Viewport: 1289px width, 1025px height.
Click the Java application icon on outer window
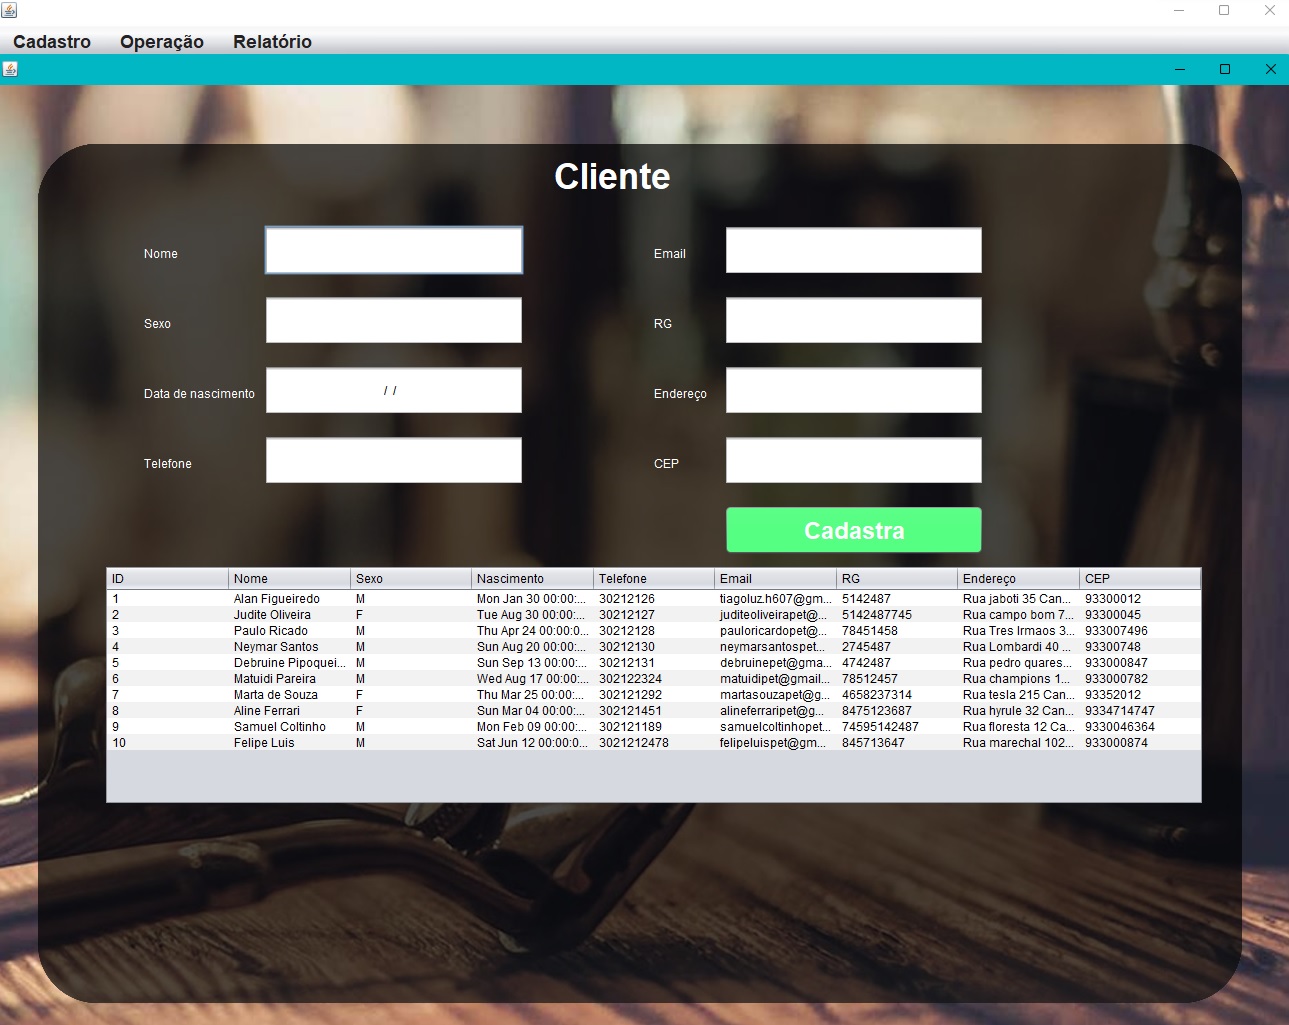pos(10,10)
